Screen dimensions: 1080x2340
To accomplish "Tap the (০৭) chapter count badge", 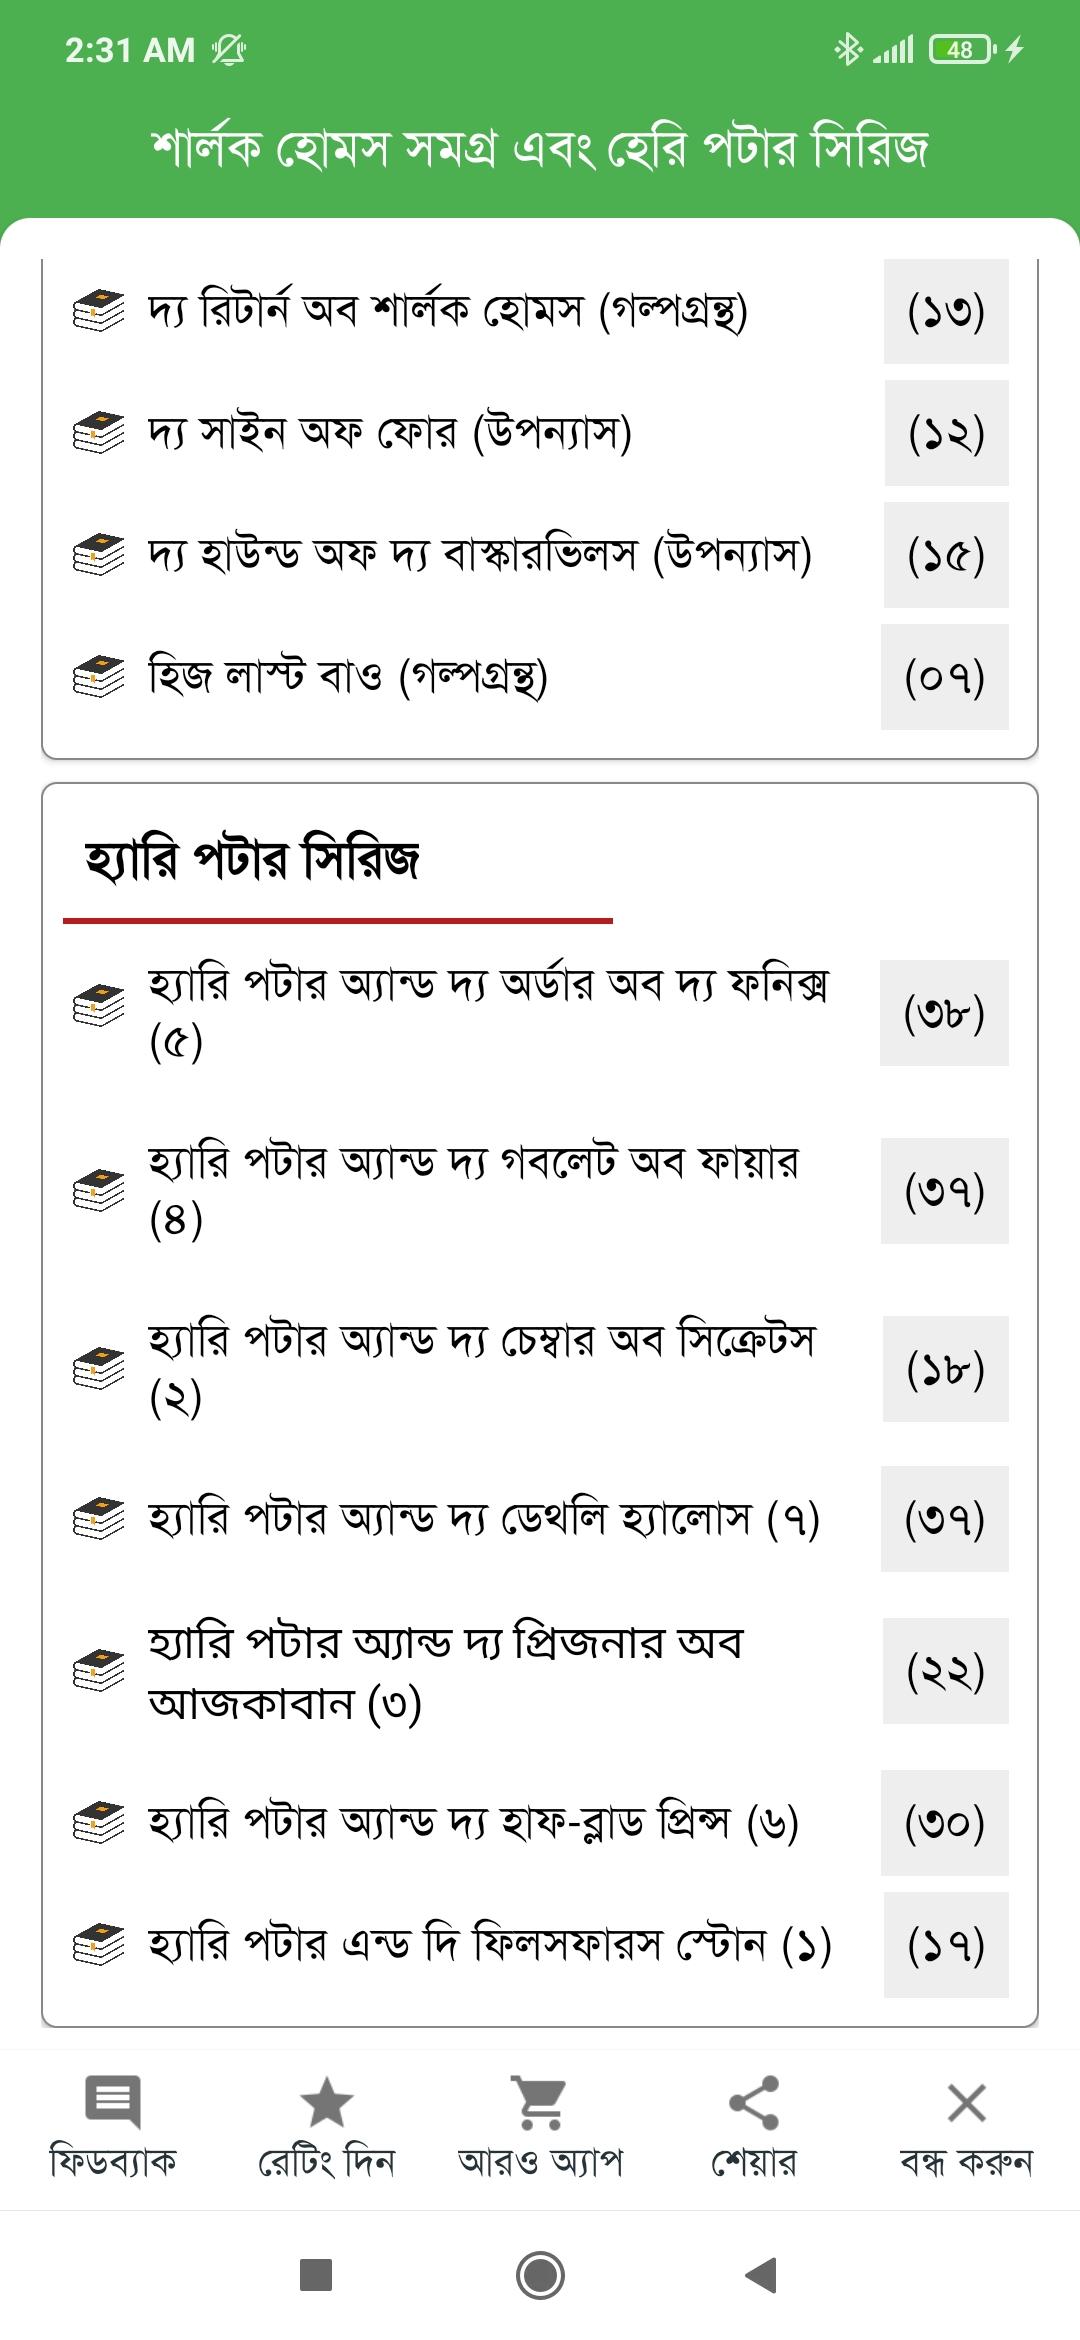I will pos(945,677).
